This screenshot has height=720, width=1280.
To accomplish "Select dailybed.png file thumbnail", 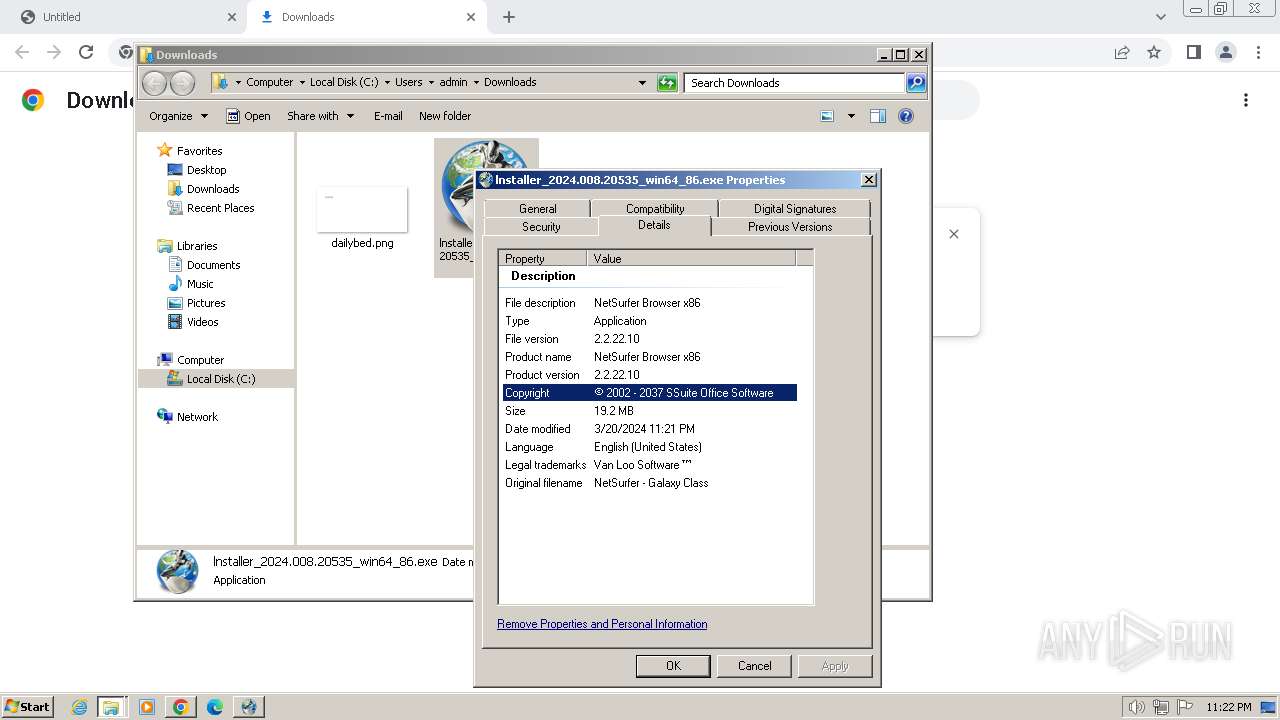I will 362,209.
